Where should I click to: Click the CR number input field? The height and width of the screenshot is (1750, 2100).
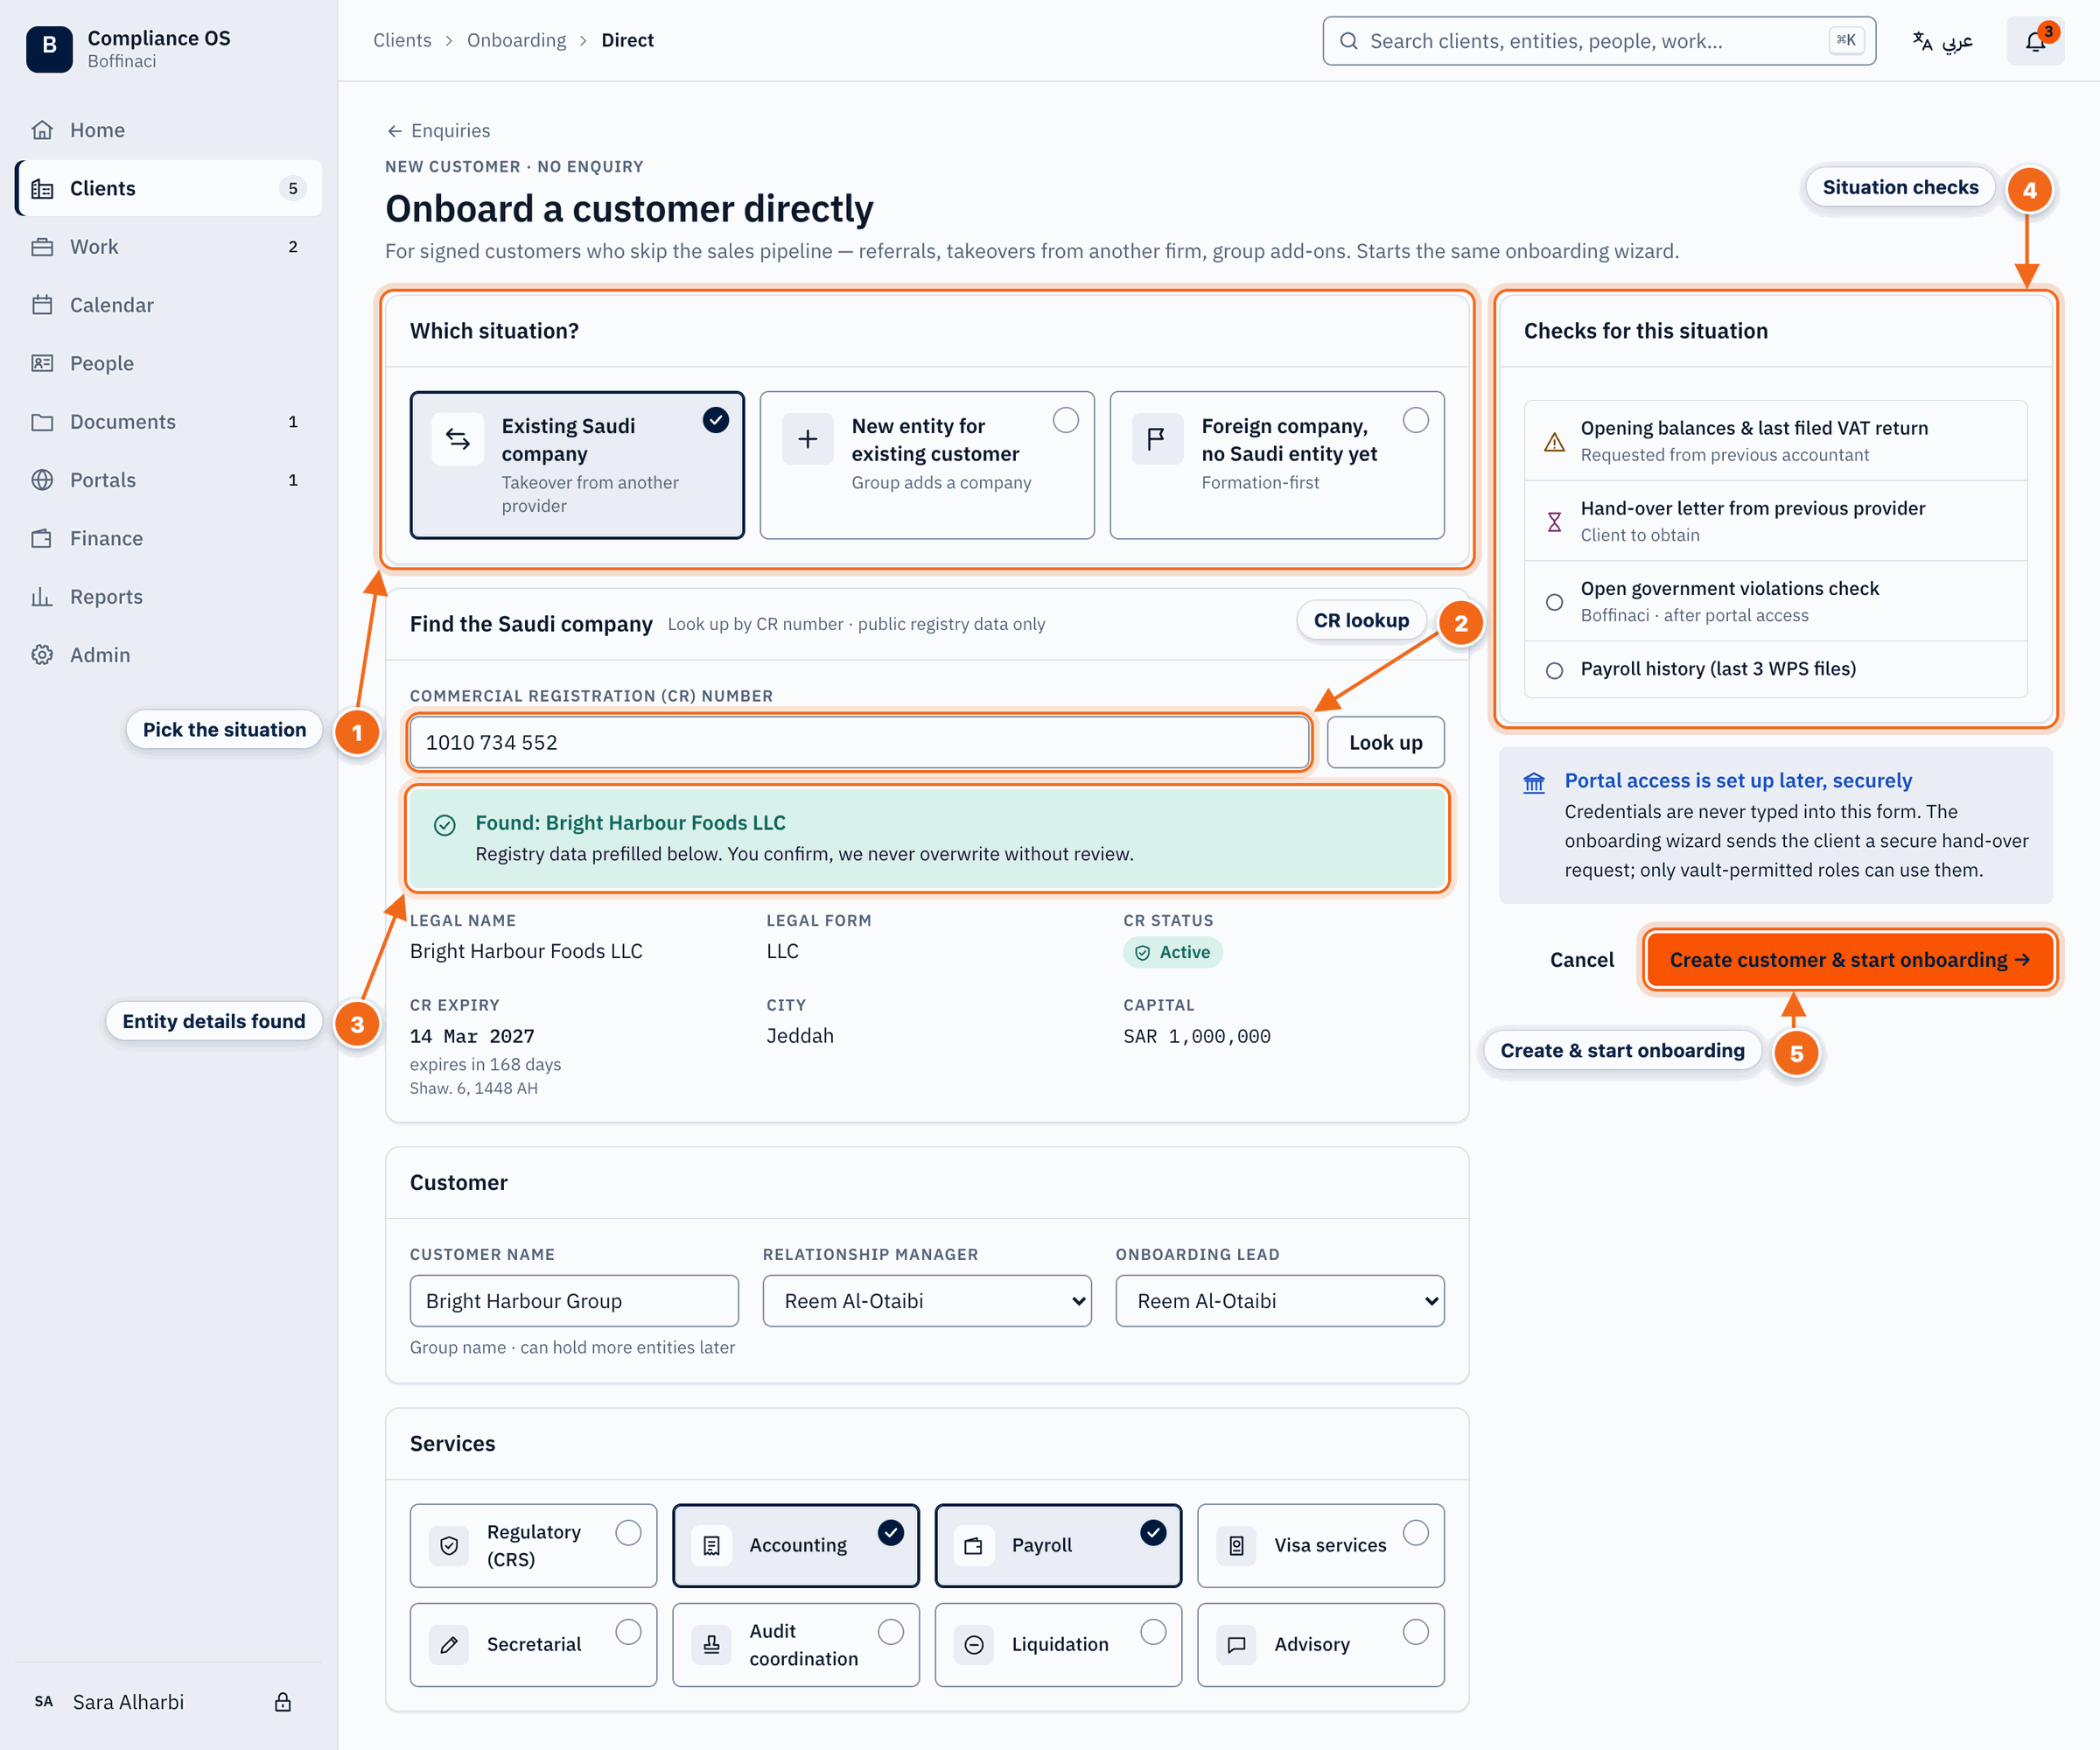coord(859,742)
